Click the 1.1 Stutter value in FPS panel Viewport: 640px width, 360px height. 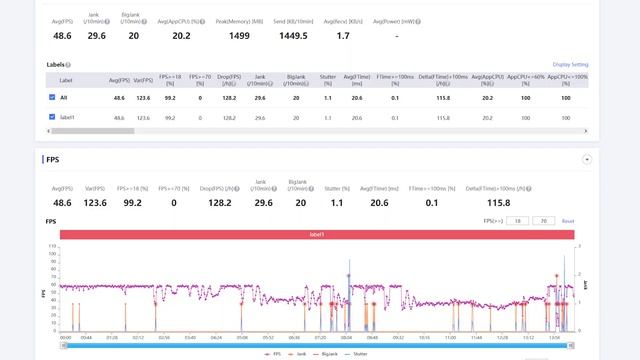337,203
